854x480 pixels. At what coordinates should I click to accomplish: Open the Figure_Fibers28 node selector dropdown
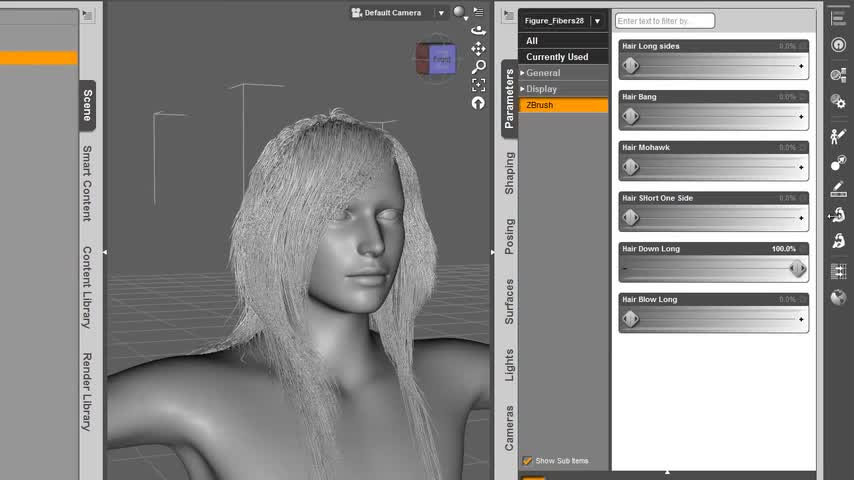click(x=597, y=21)
